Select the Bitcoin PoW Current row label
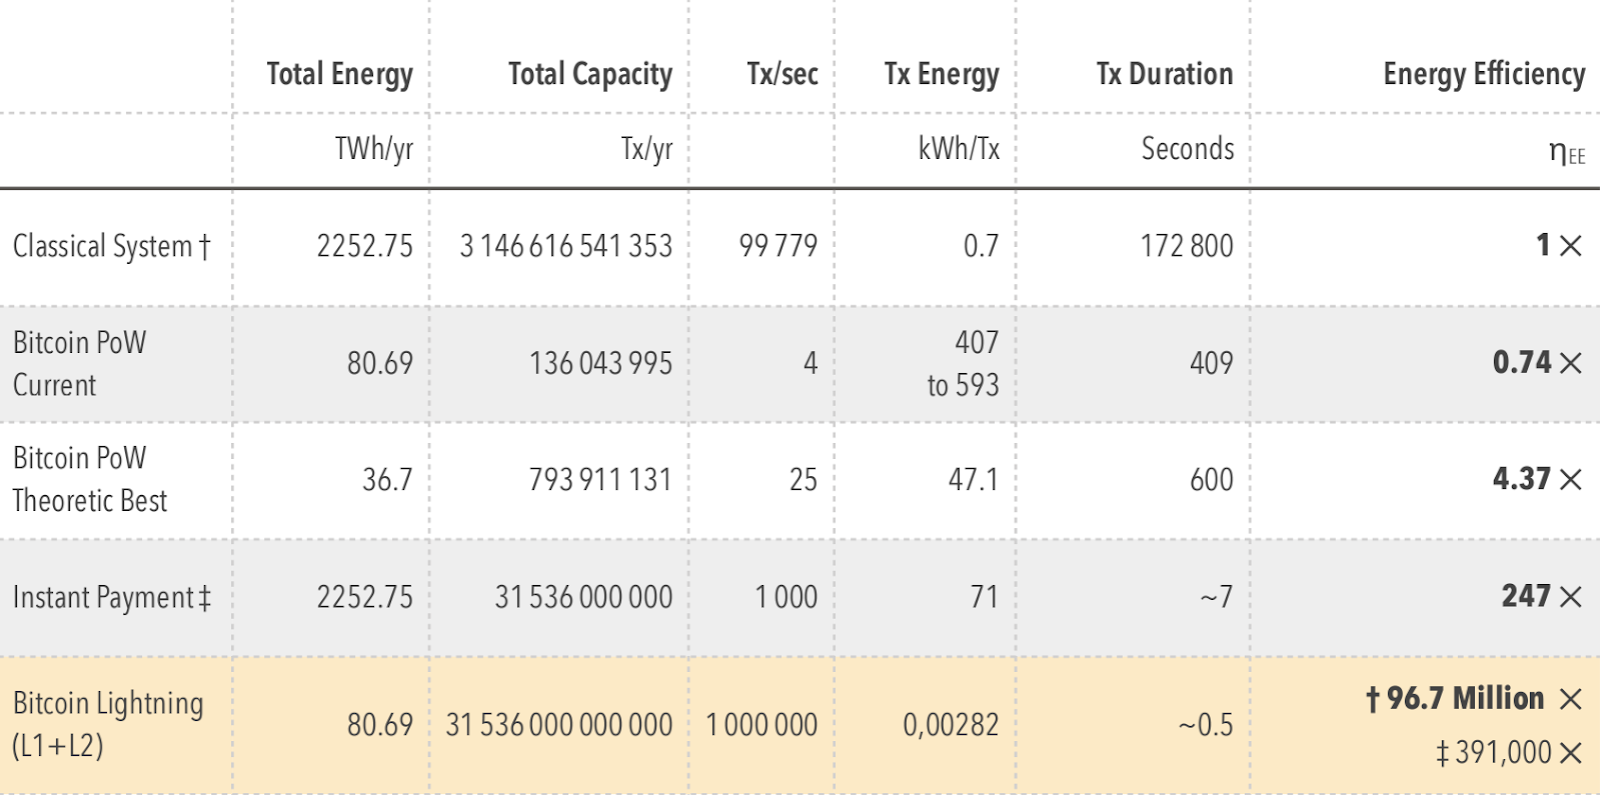The height and width of the screenshot is (795, 1600). pyautogui.click(x=79, y=363)
